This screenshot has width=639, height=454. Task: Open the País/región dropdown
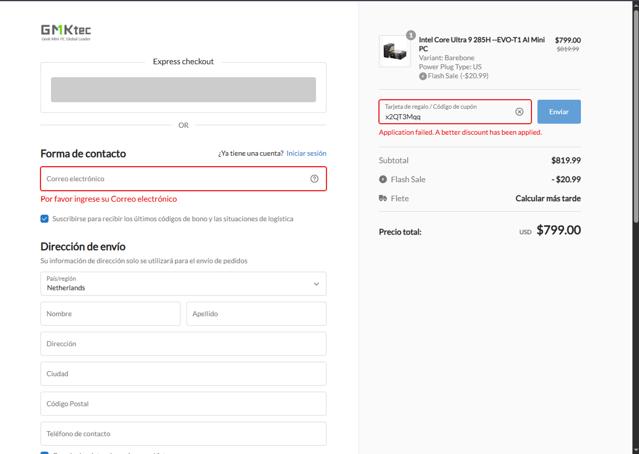click(x=183, y=284)
